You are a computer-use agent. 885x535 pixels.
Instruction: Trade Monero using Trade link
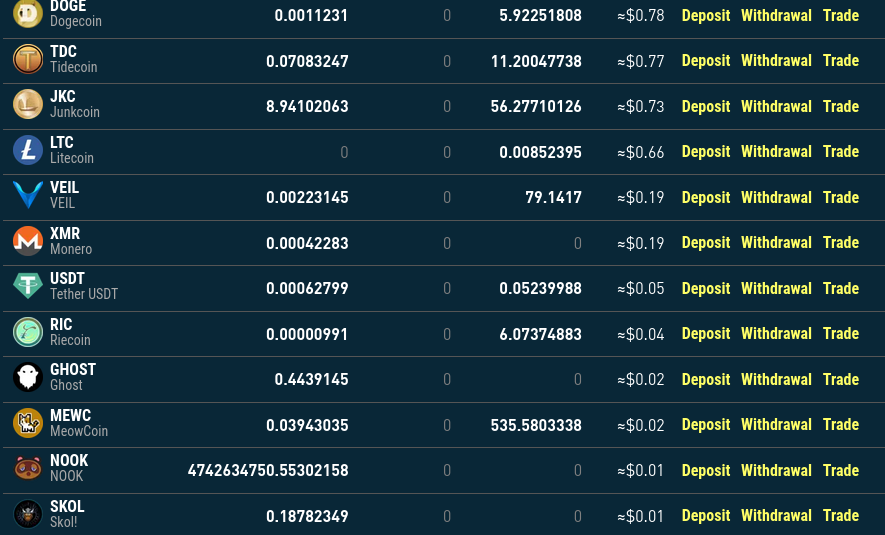click(x=840, y=243)
